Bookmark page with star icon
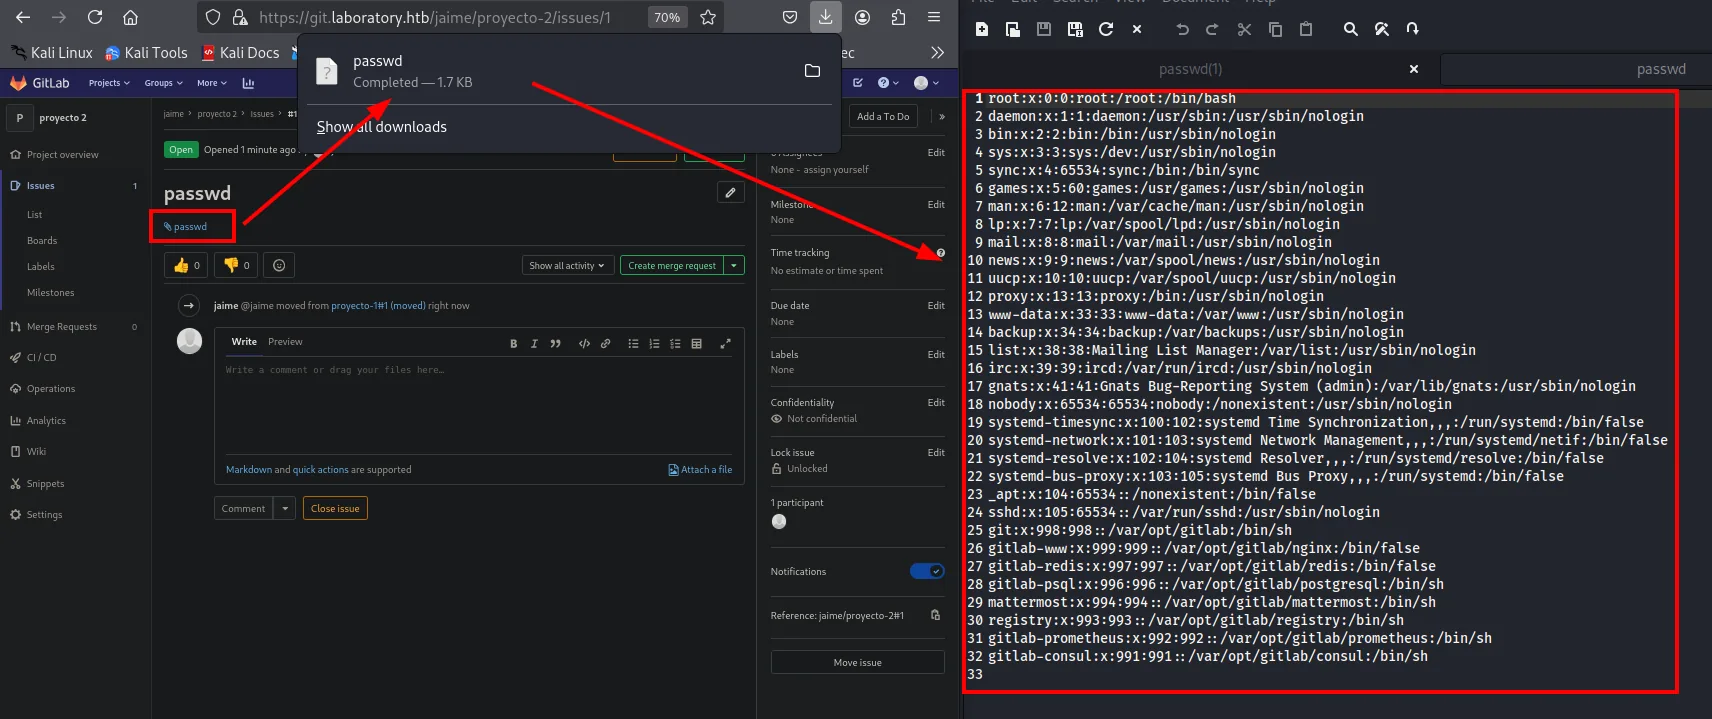This screenshot has height=719, width=1712. coord(708,17)
